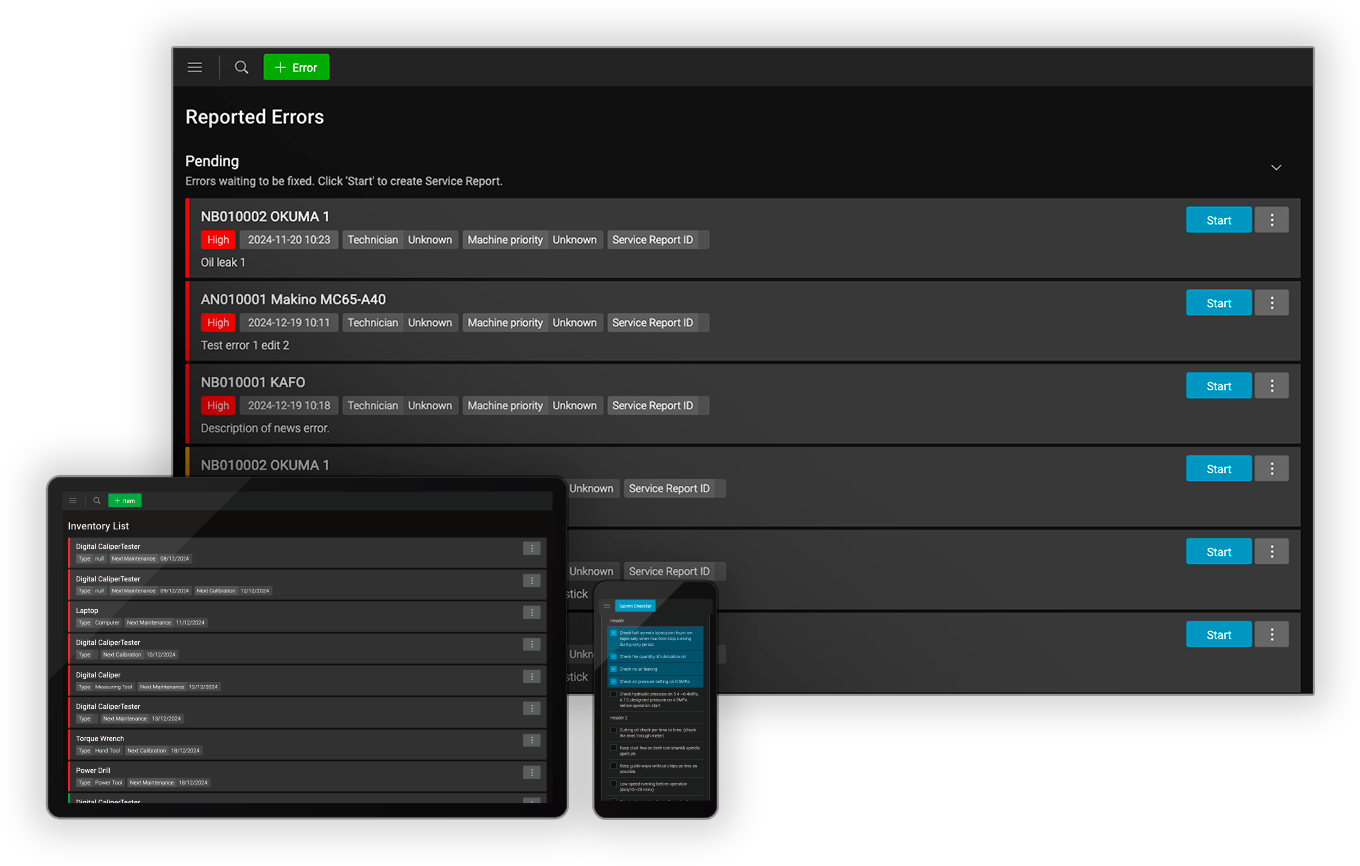
Task: Click the 'Laptop' item name on the tablet
Action: coord(87,611)
